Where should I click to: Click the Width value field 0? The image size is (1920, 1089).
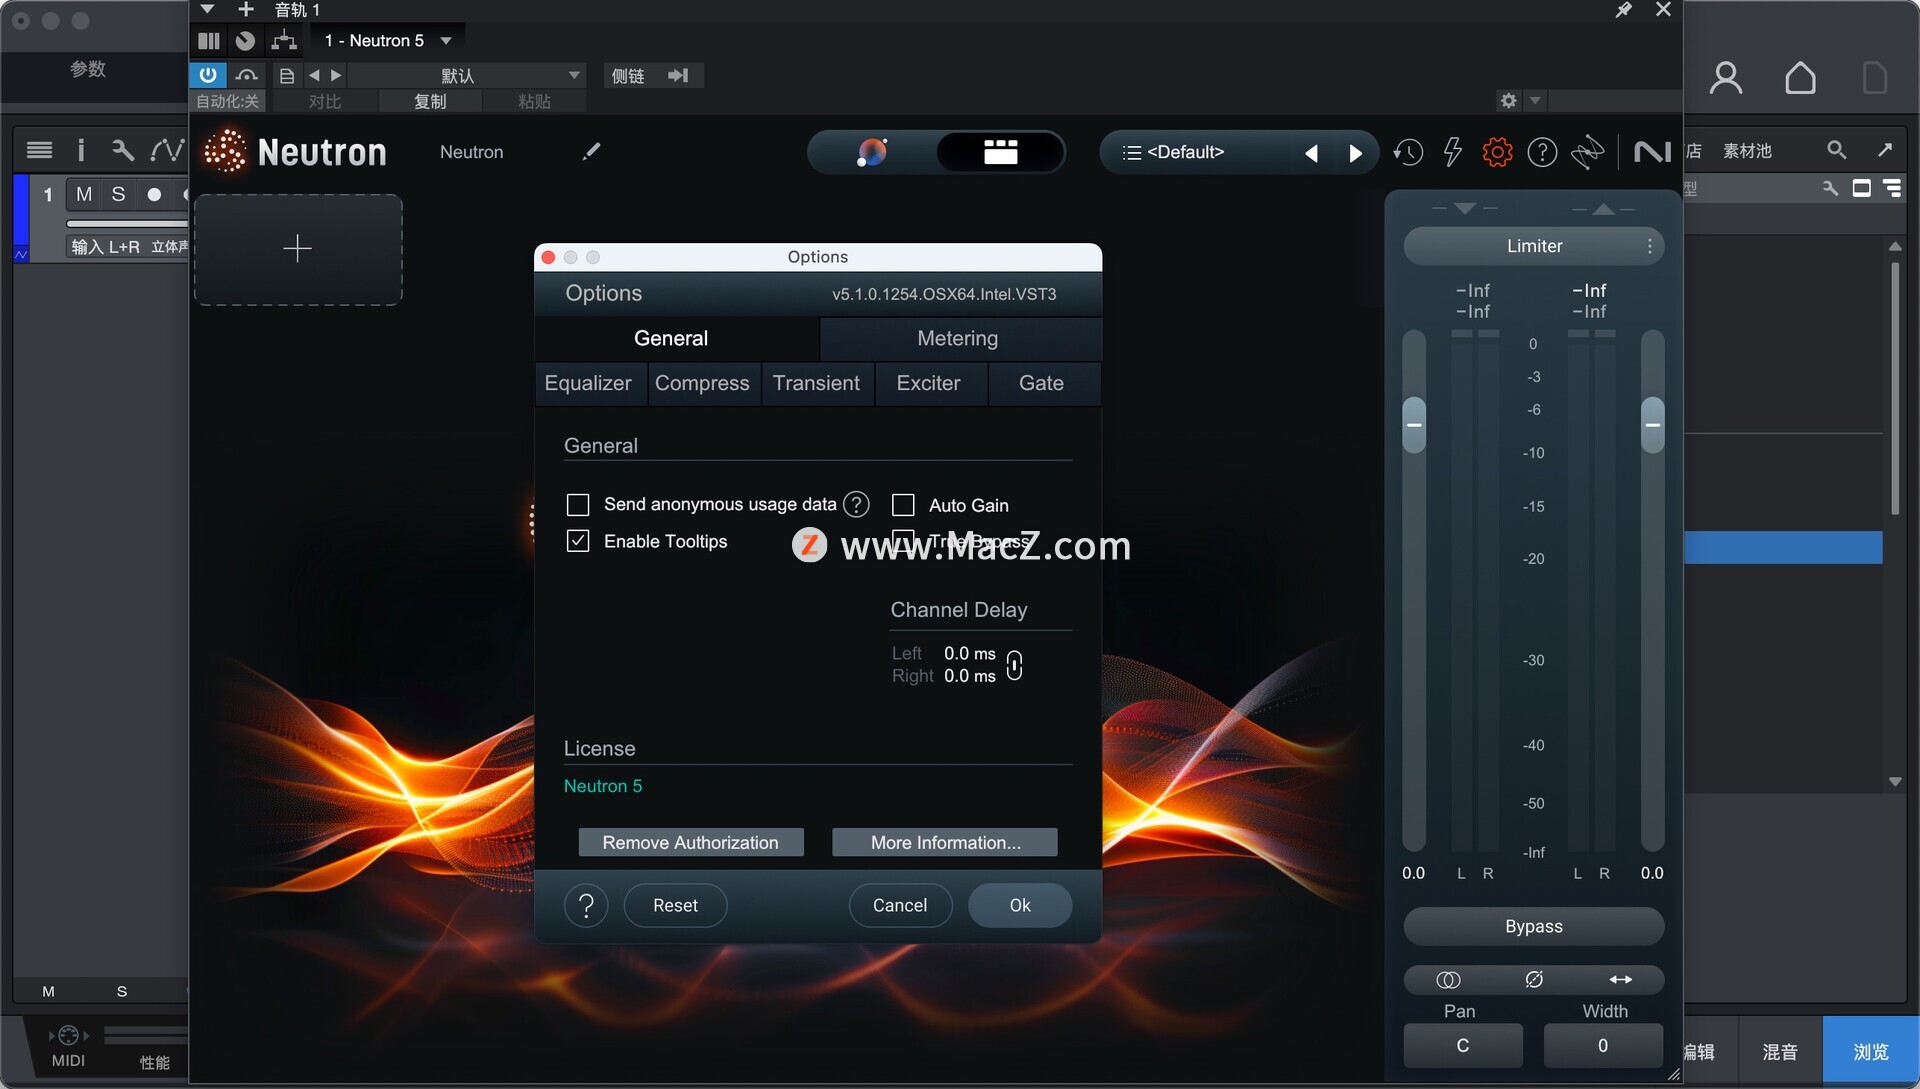(1603, 1045)
